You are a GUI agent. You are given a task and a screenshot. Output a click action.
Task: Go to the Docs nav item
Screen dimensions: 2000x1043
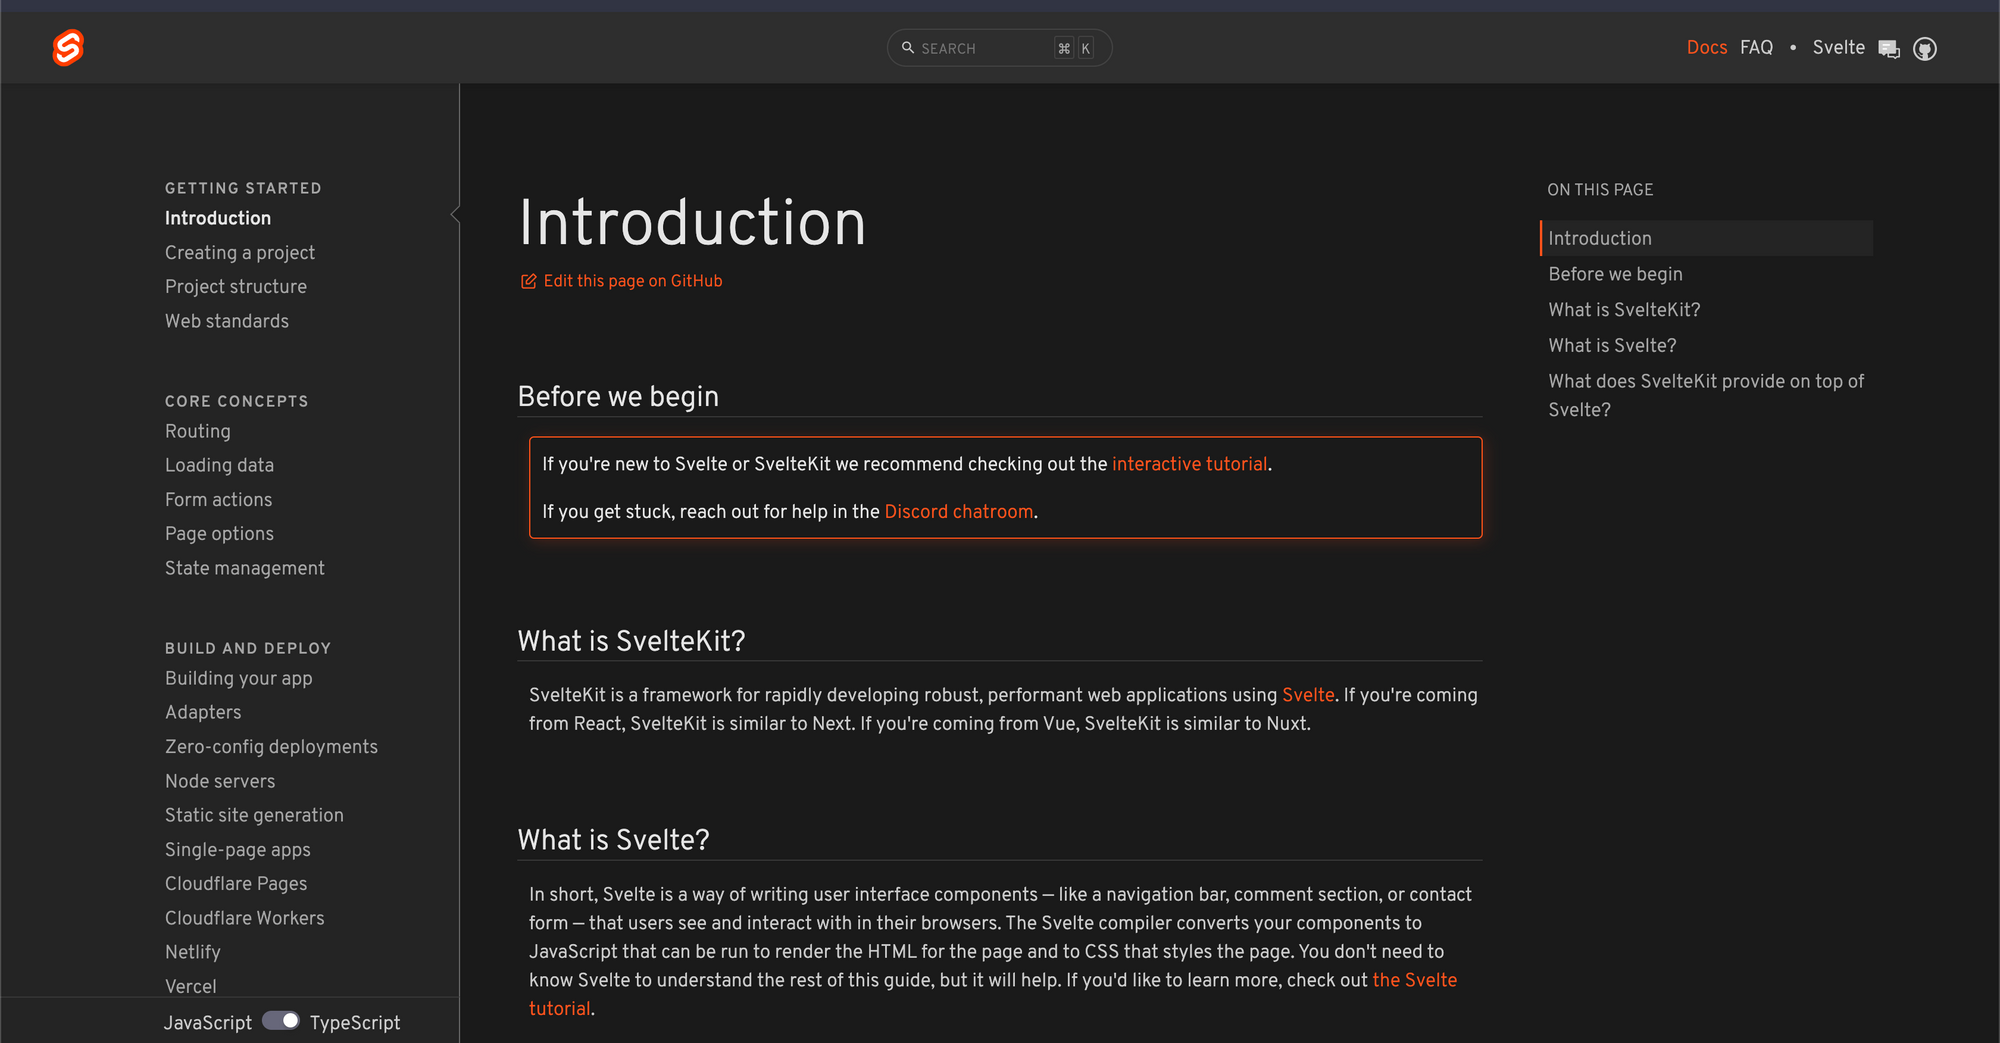(1706, 48)
